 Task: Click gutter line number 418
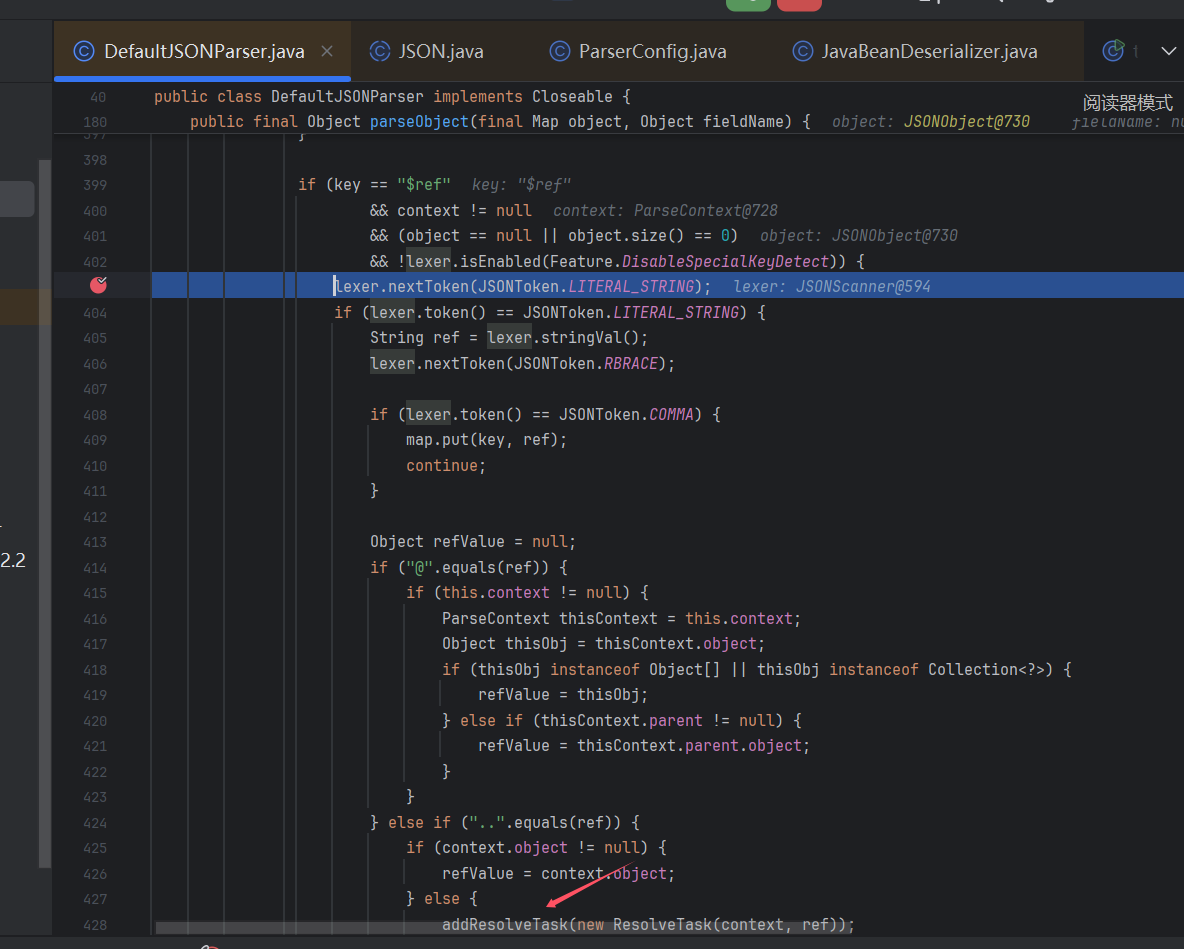(95, 670)
